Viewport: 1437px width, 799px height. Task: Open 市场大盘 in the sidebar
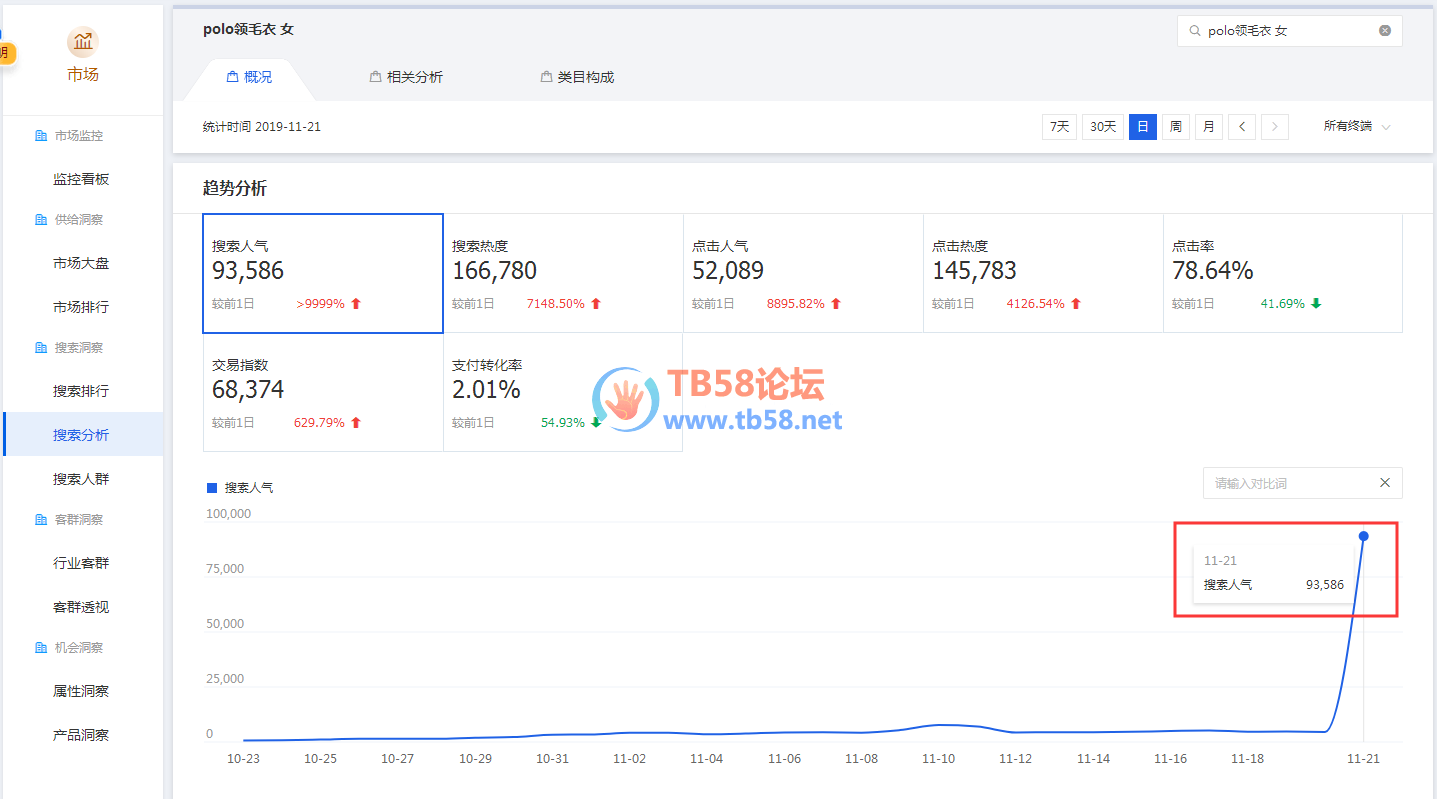pyautogui.click(x=81, y=263)
